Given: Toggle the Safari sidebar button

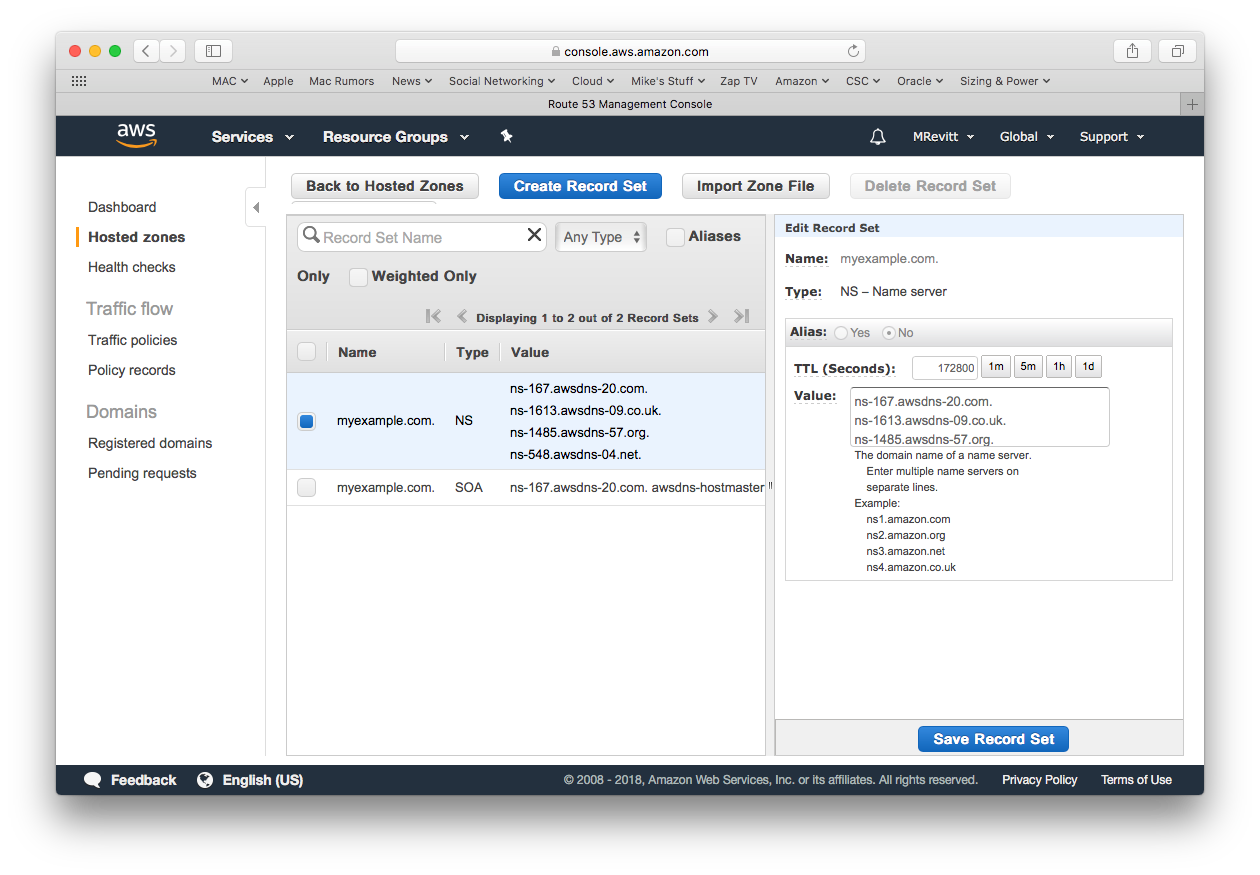Looking at the screenshot, I should [213, 51].
